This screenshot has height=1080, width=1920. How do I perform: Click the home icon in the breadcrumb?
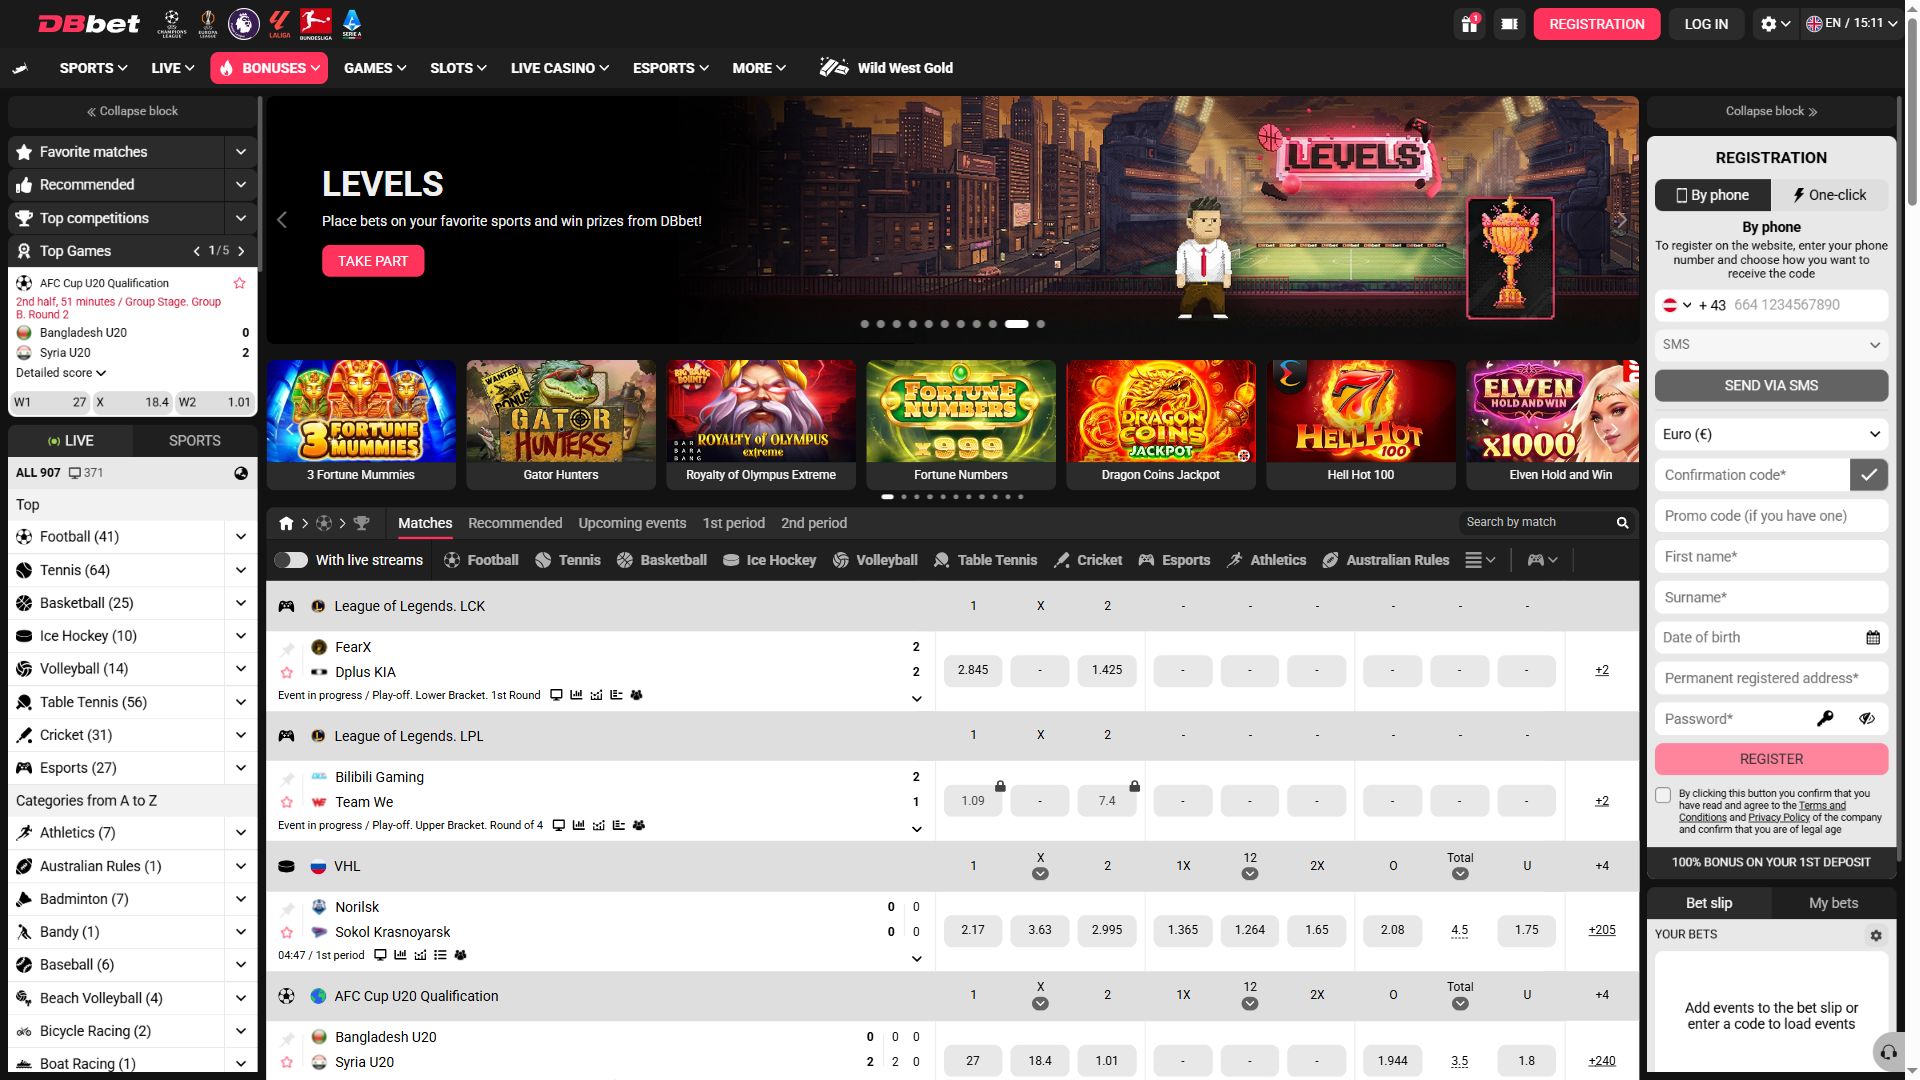click(x=286, y=523)
